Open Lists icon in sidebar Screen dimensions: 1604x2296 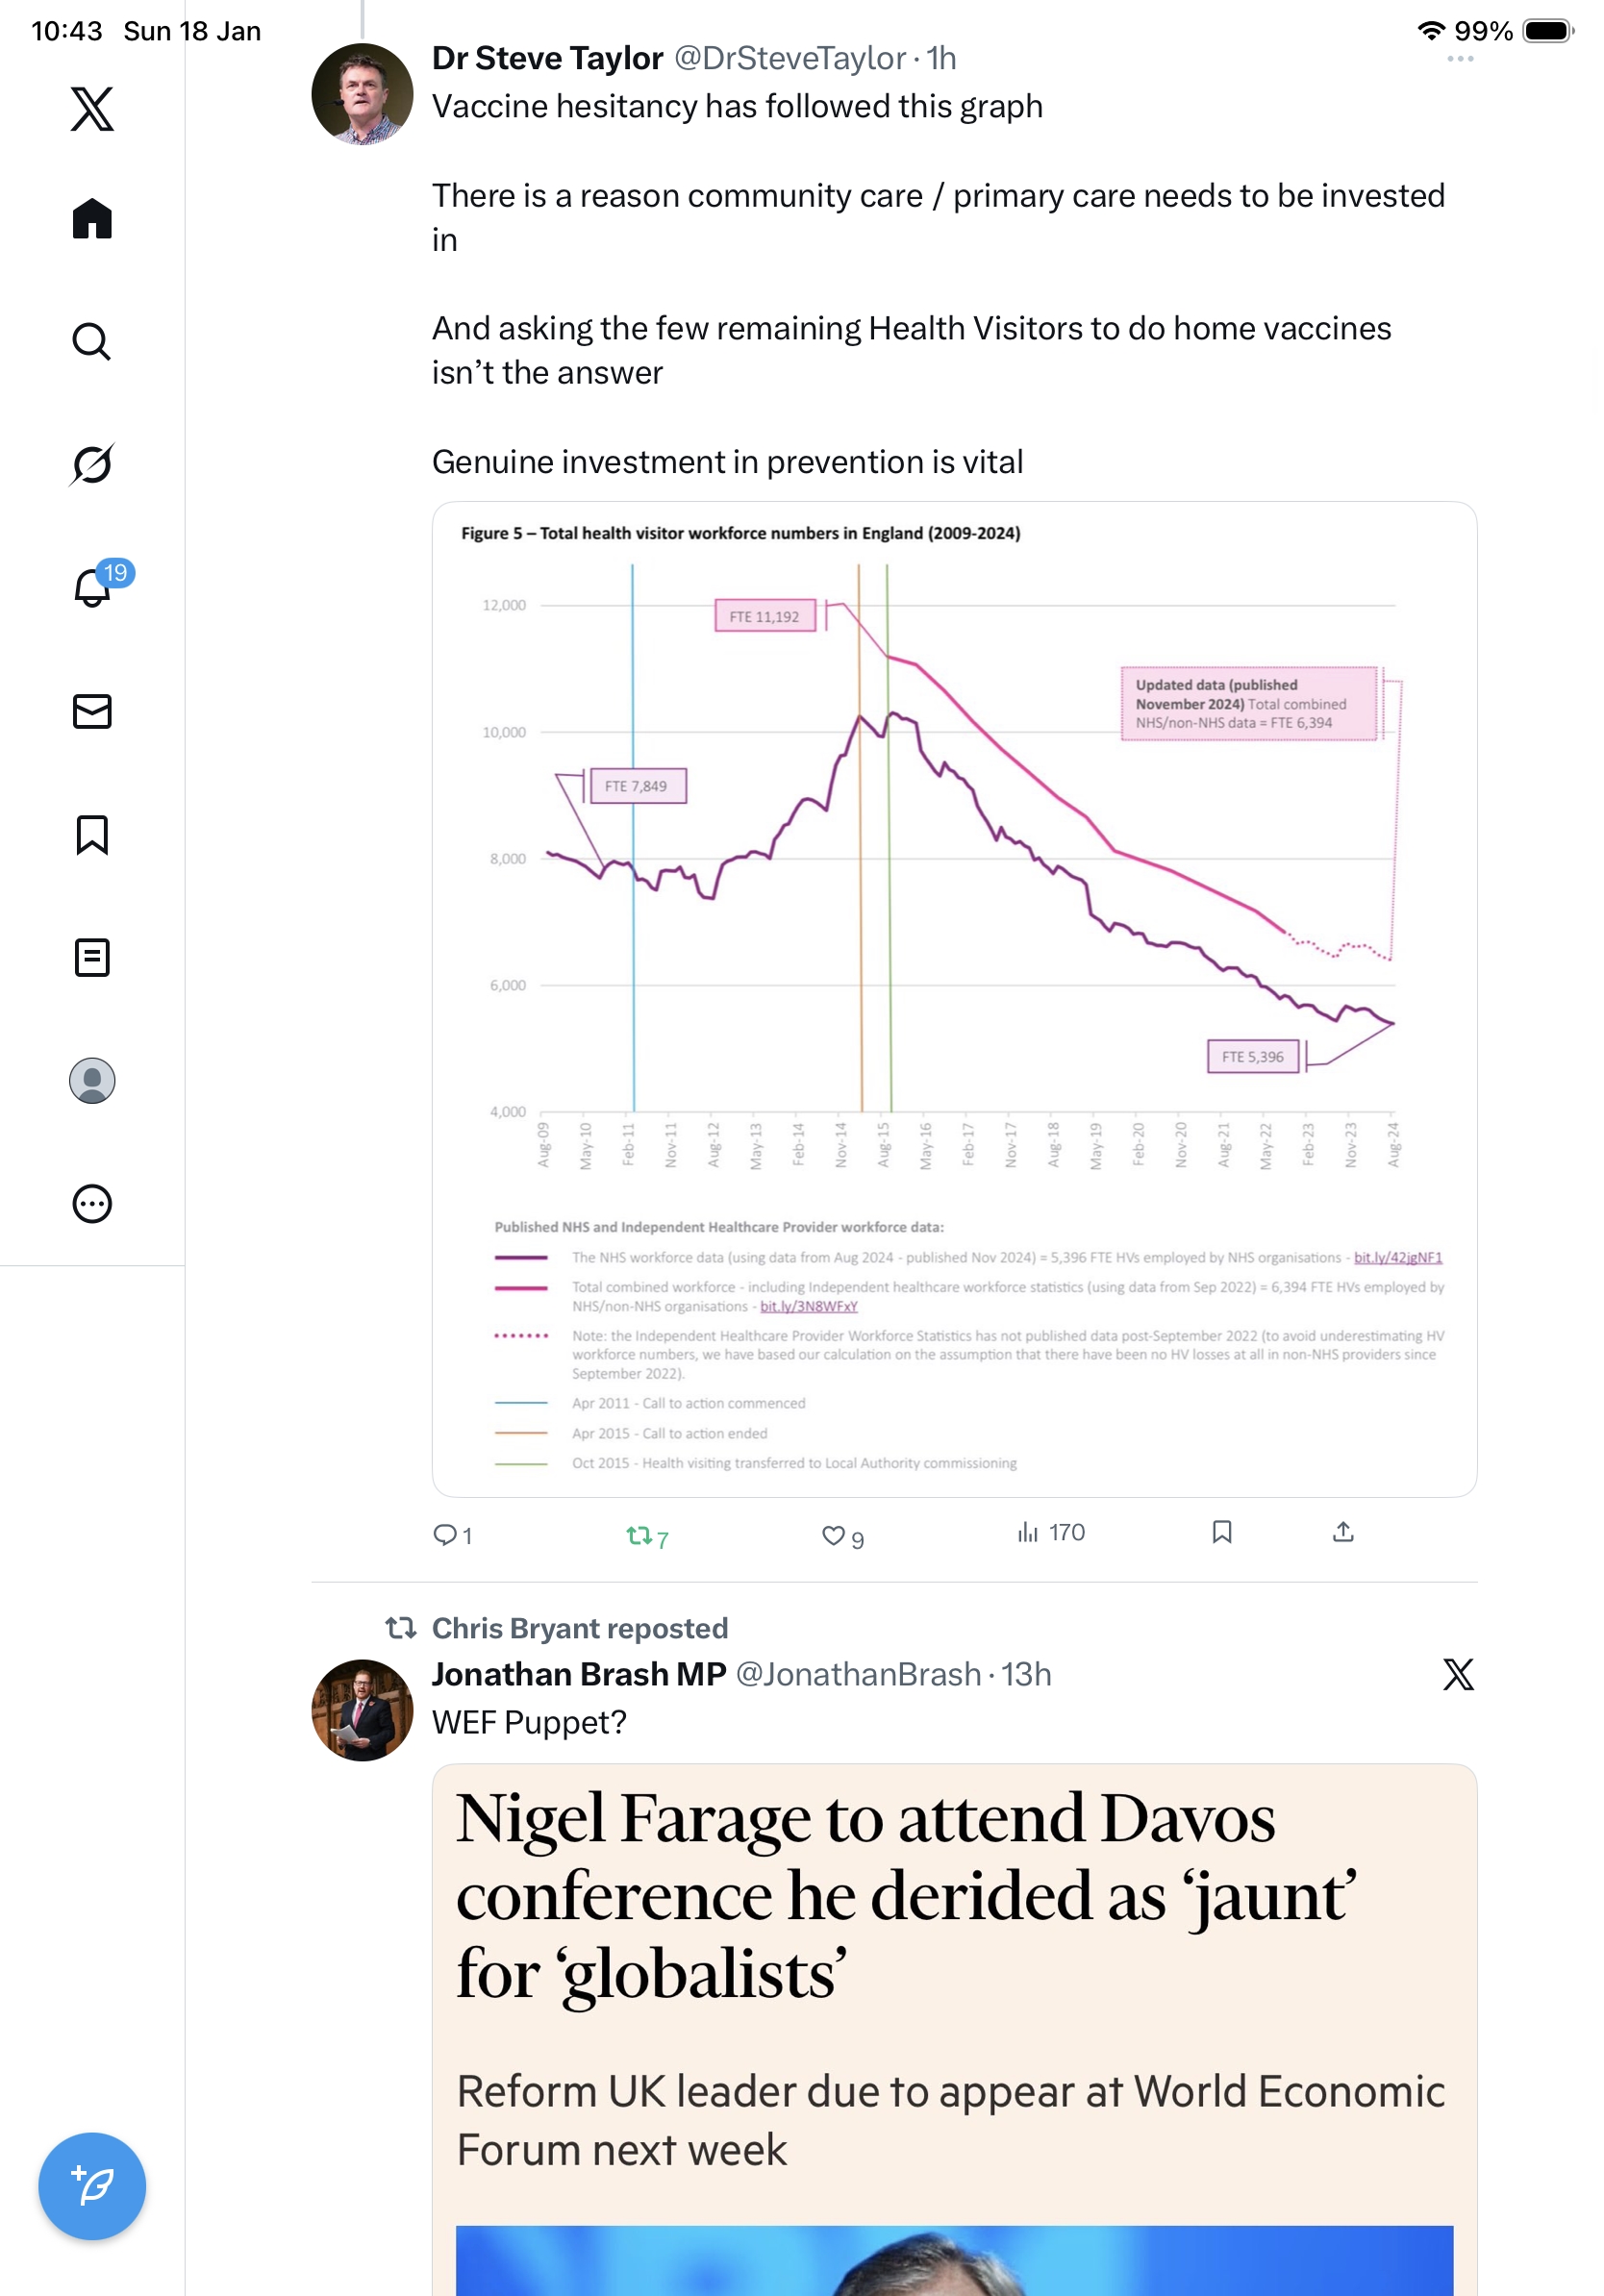tap(92, 957)
